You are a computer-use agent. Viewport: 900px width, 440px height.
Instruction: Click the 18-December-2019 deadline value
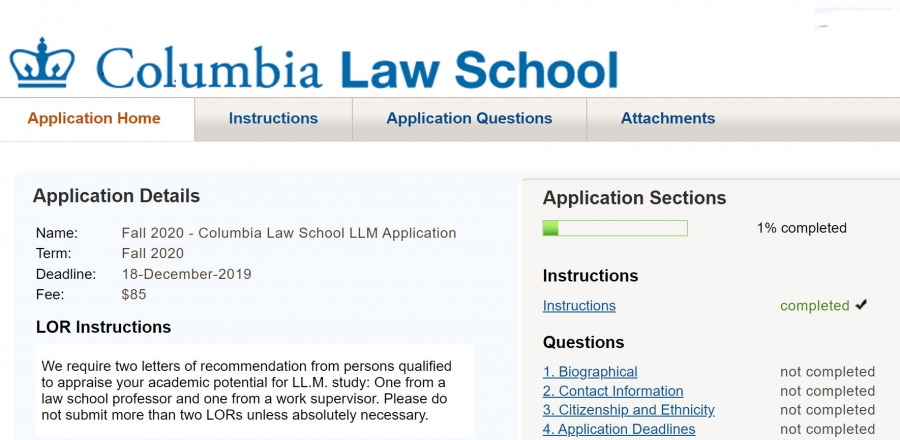[x=186, y=274]
